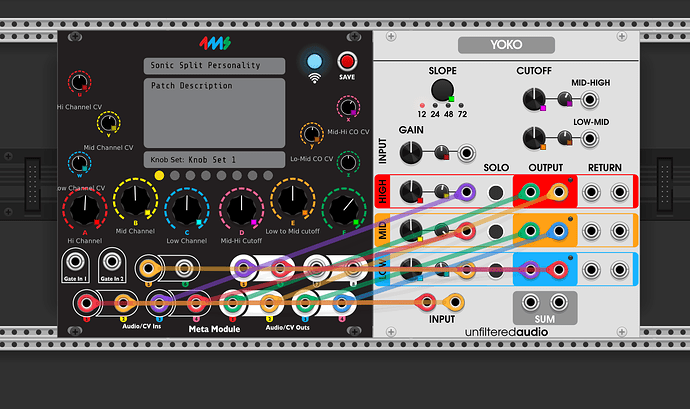Click Audio/CV In jack 1 with red cable

point(86,303)
